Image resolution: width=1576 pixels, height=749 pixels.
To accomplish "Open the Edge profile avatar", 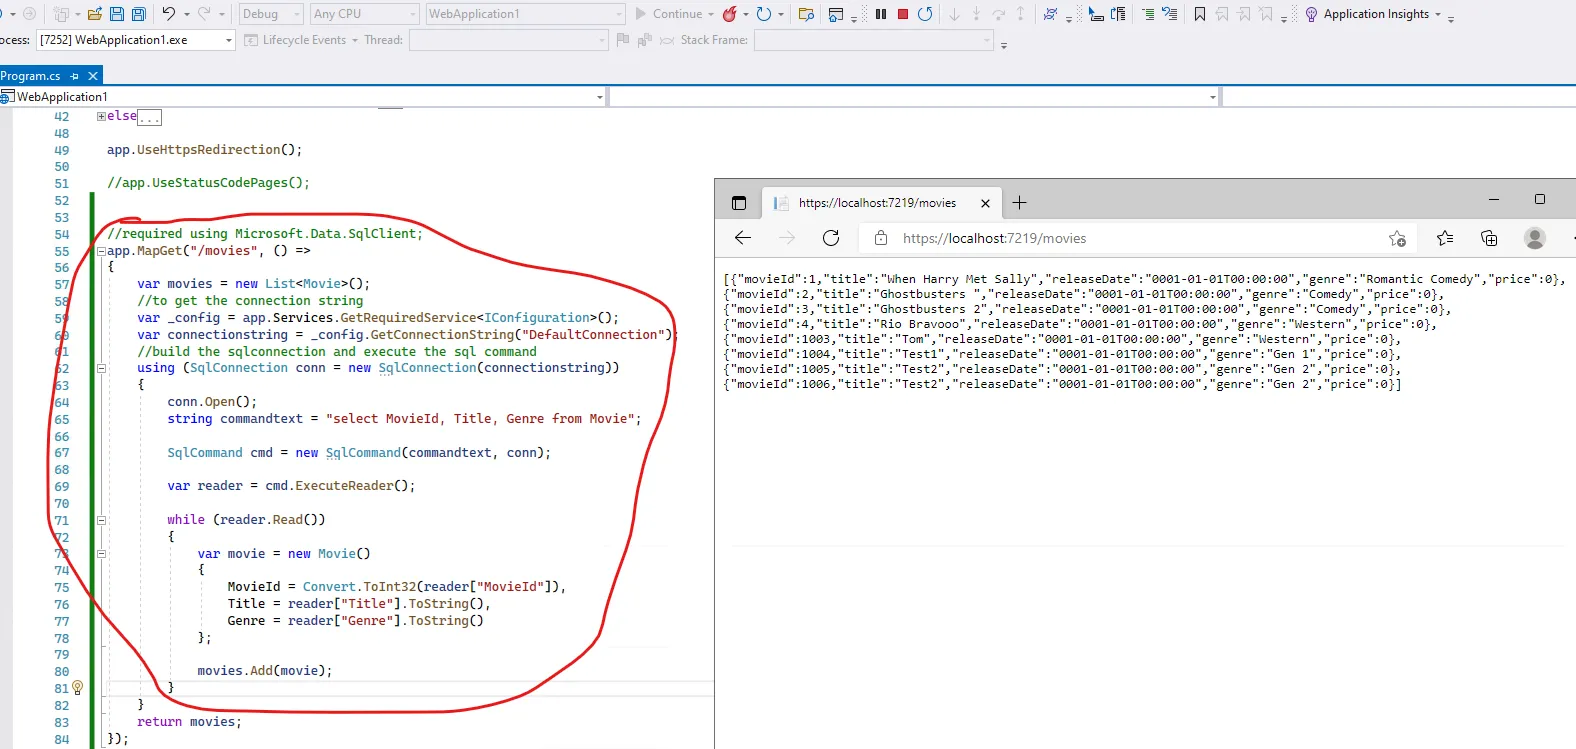I will click(x=1535, y=238).
